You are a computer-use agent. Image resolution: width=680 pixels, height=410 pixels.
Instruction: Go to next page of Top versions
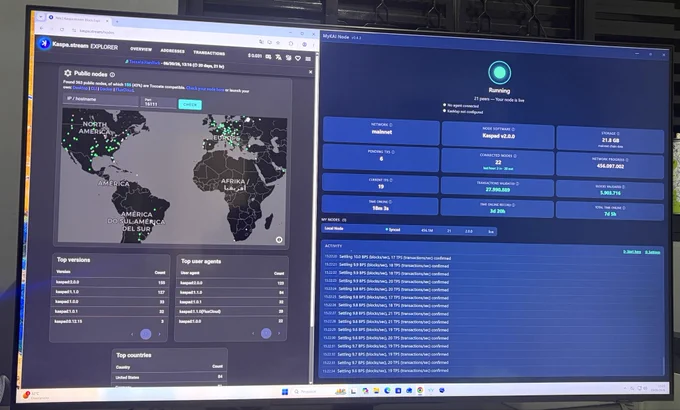click(x=160, y=334)
